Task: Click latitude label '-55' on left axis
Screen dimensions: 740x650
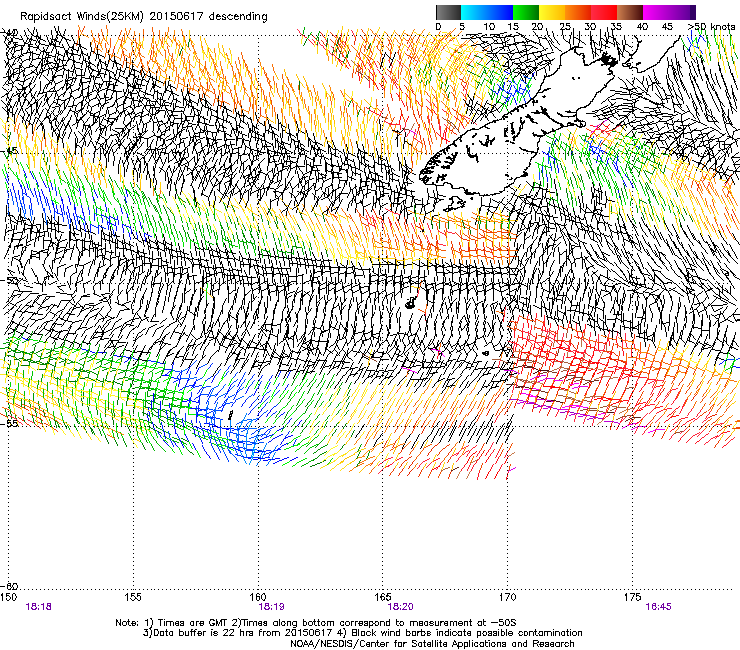Action: [11, 423]
